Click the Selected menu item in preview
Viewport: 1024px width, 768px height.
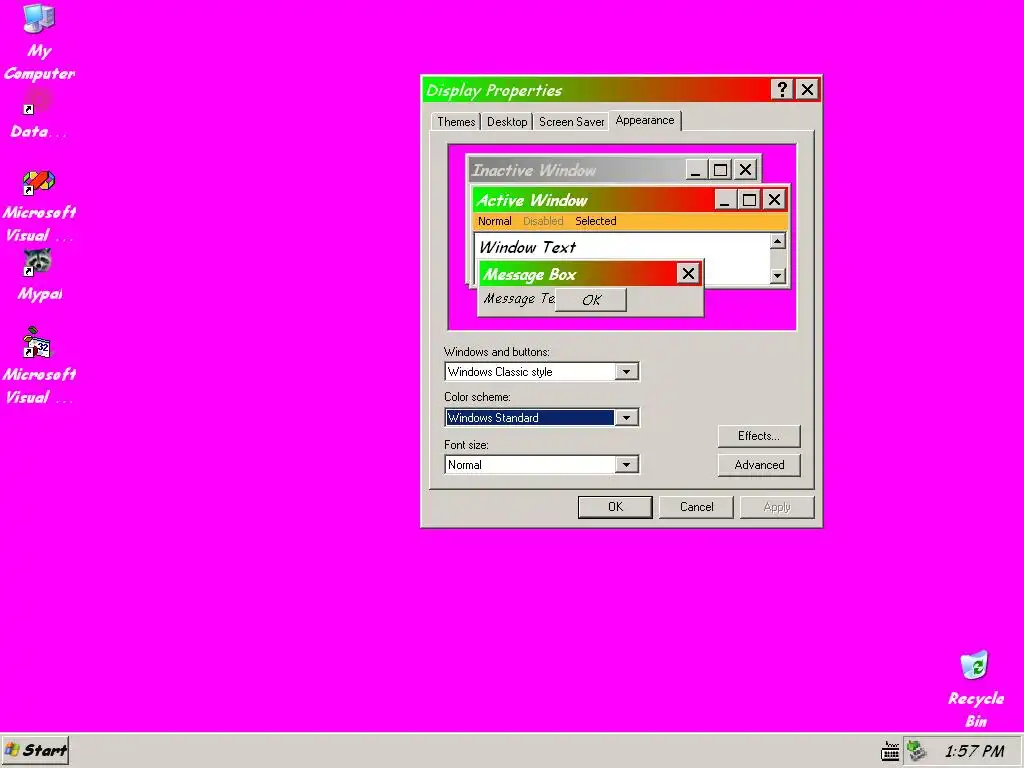pyautogui.click(x=596, y=221)
